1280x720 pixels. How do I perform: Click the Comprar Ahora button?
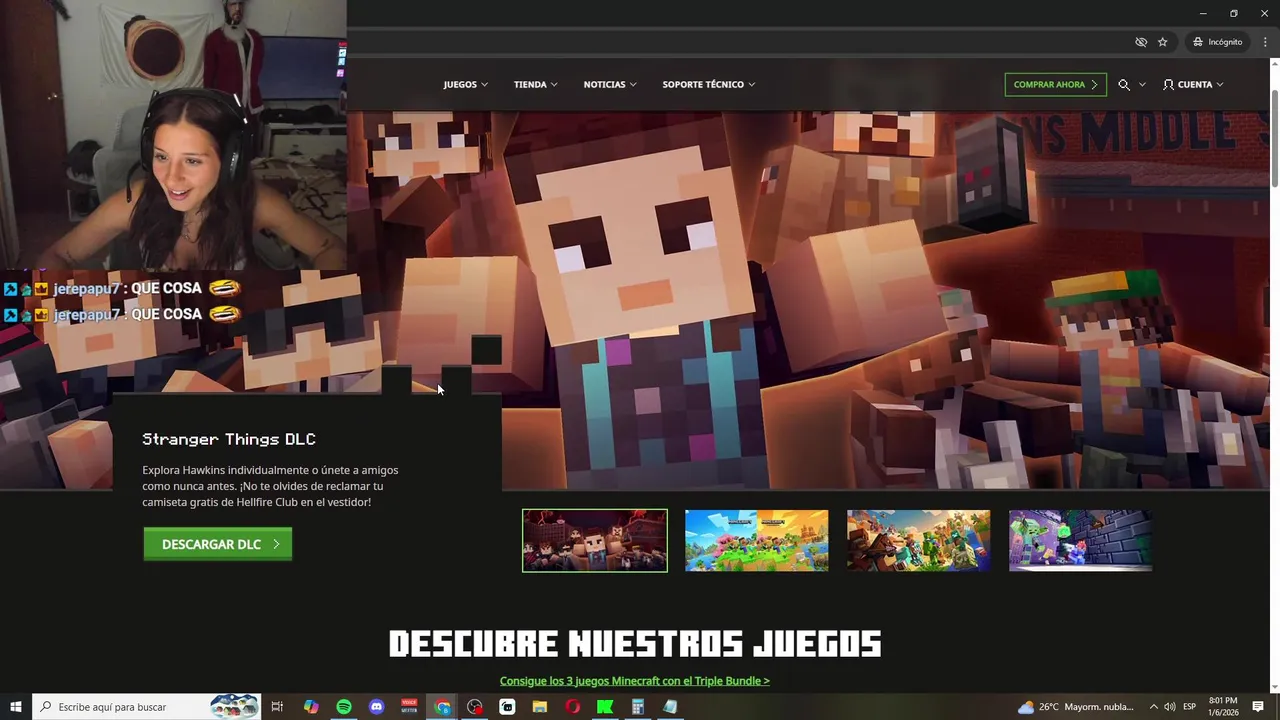pyautogui.click(x=1055, y=85)
